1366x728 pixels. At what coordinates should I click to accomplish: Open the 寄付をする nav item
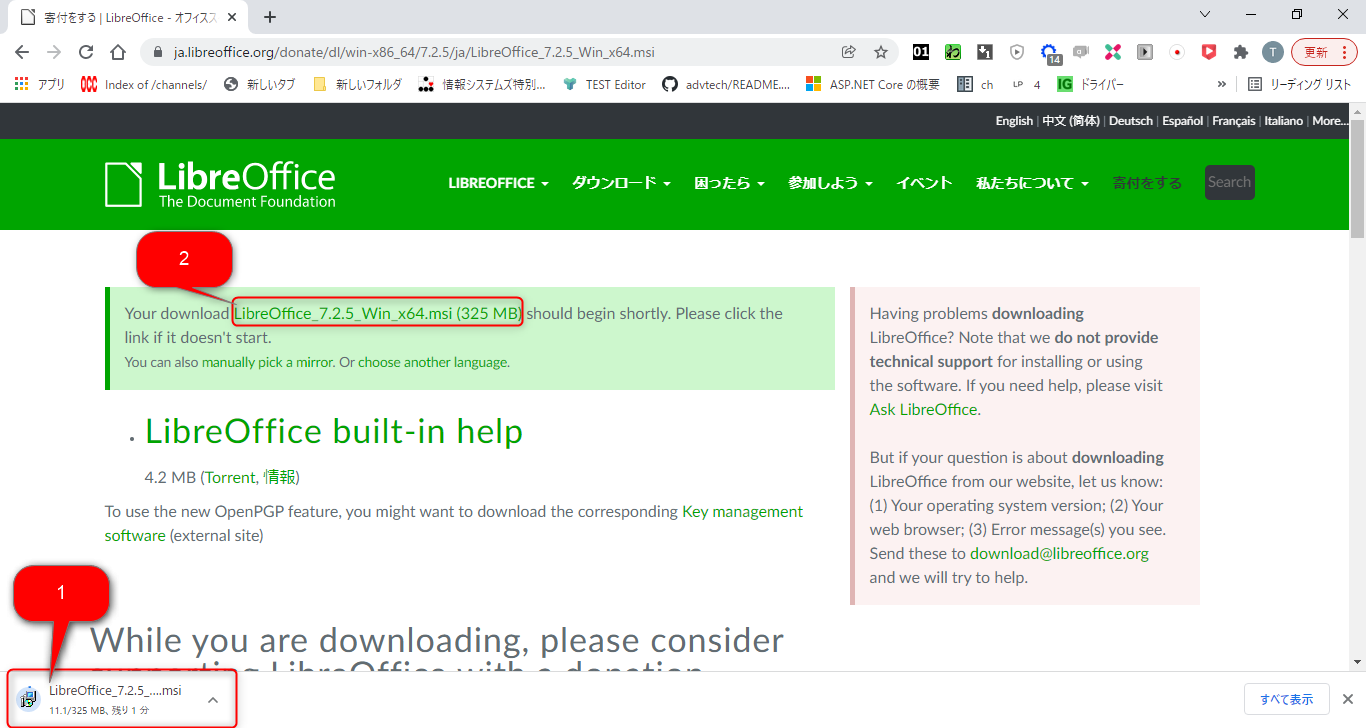click(1147, 183)
